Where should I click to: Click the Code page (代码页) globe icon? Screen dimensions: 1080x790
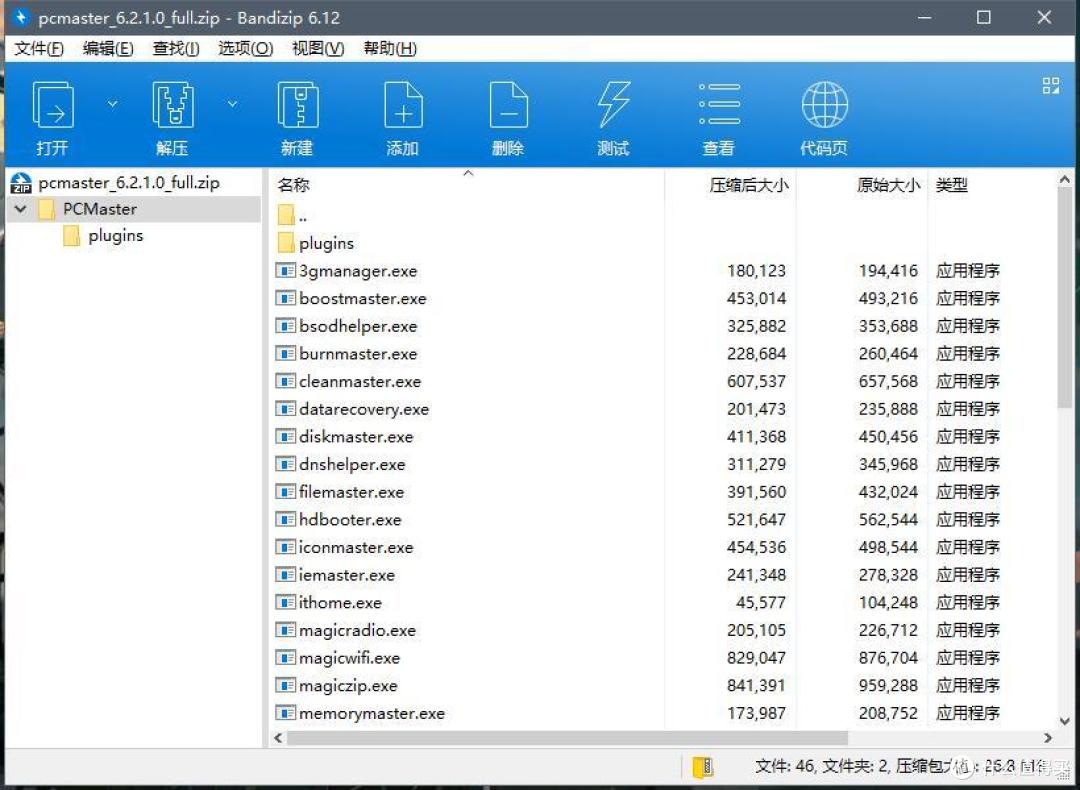pos(824,105)
